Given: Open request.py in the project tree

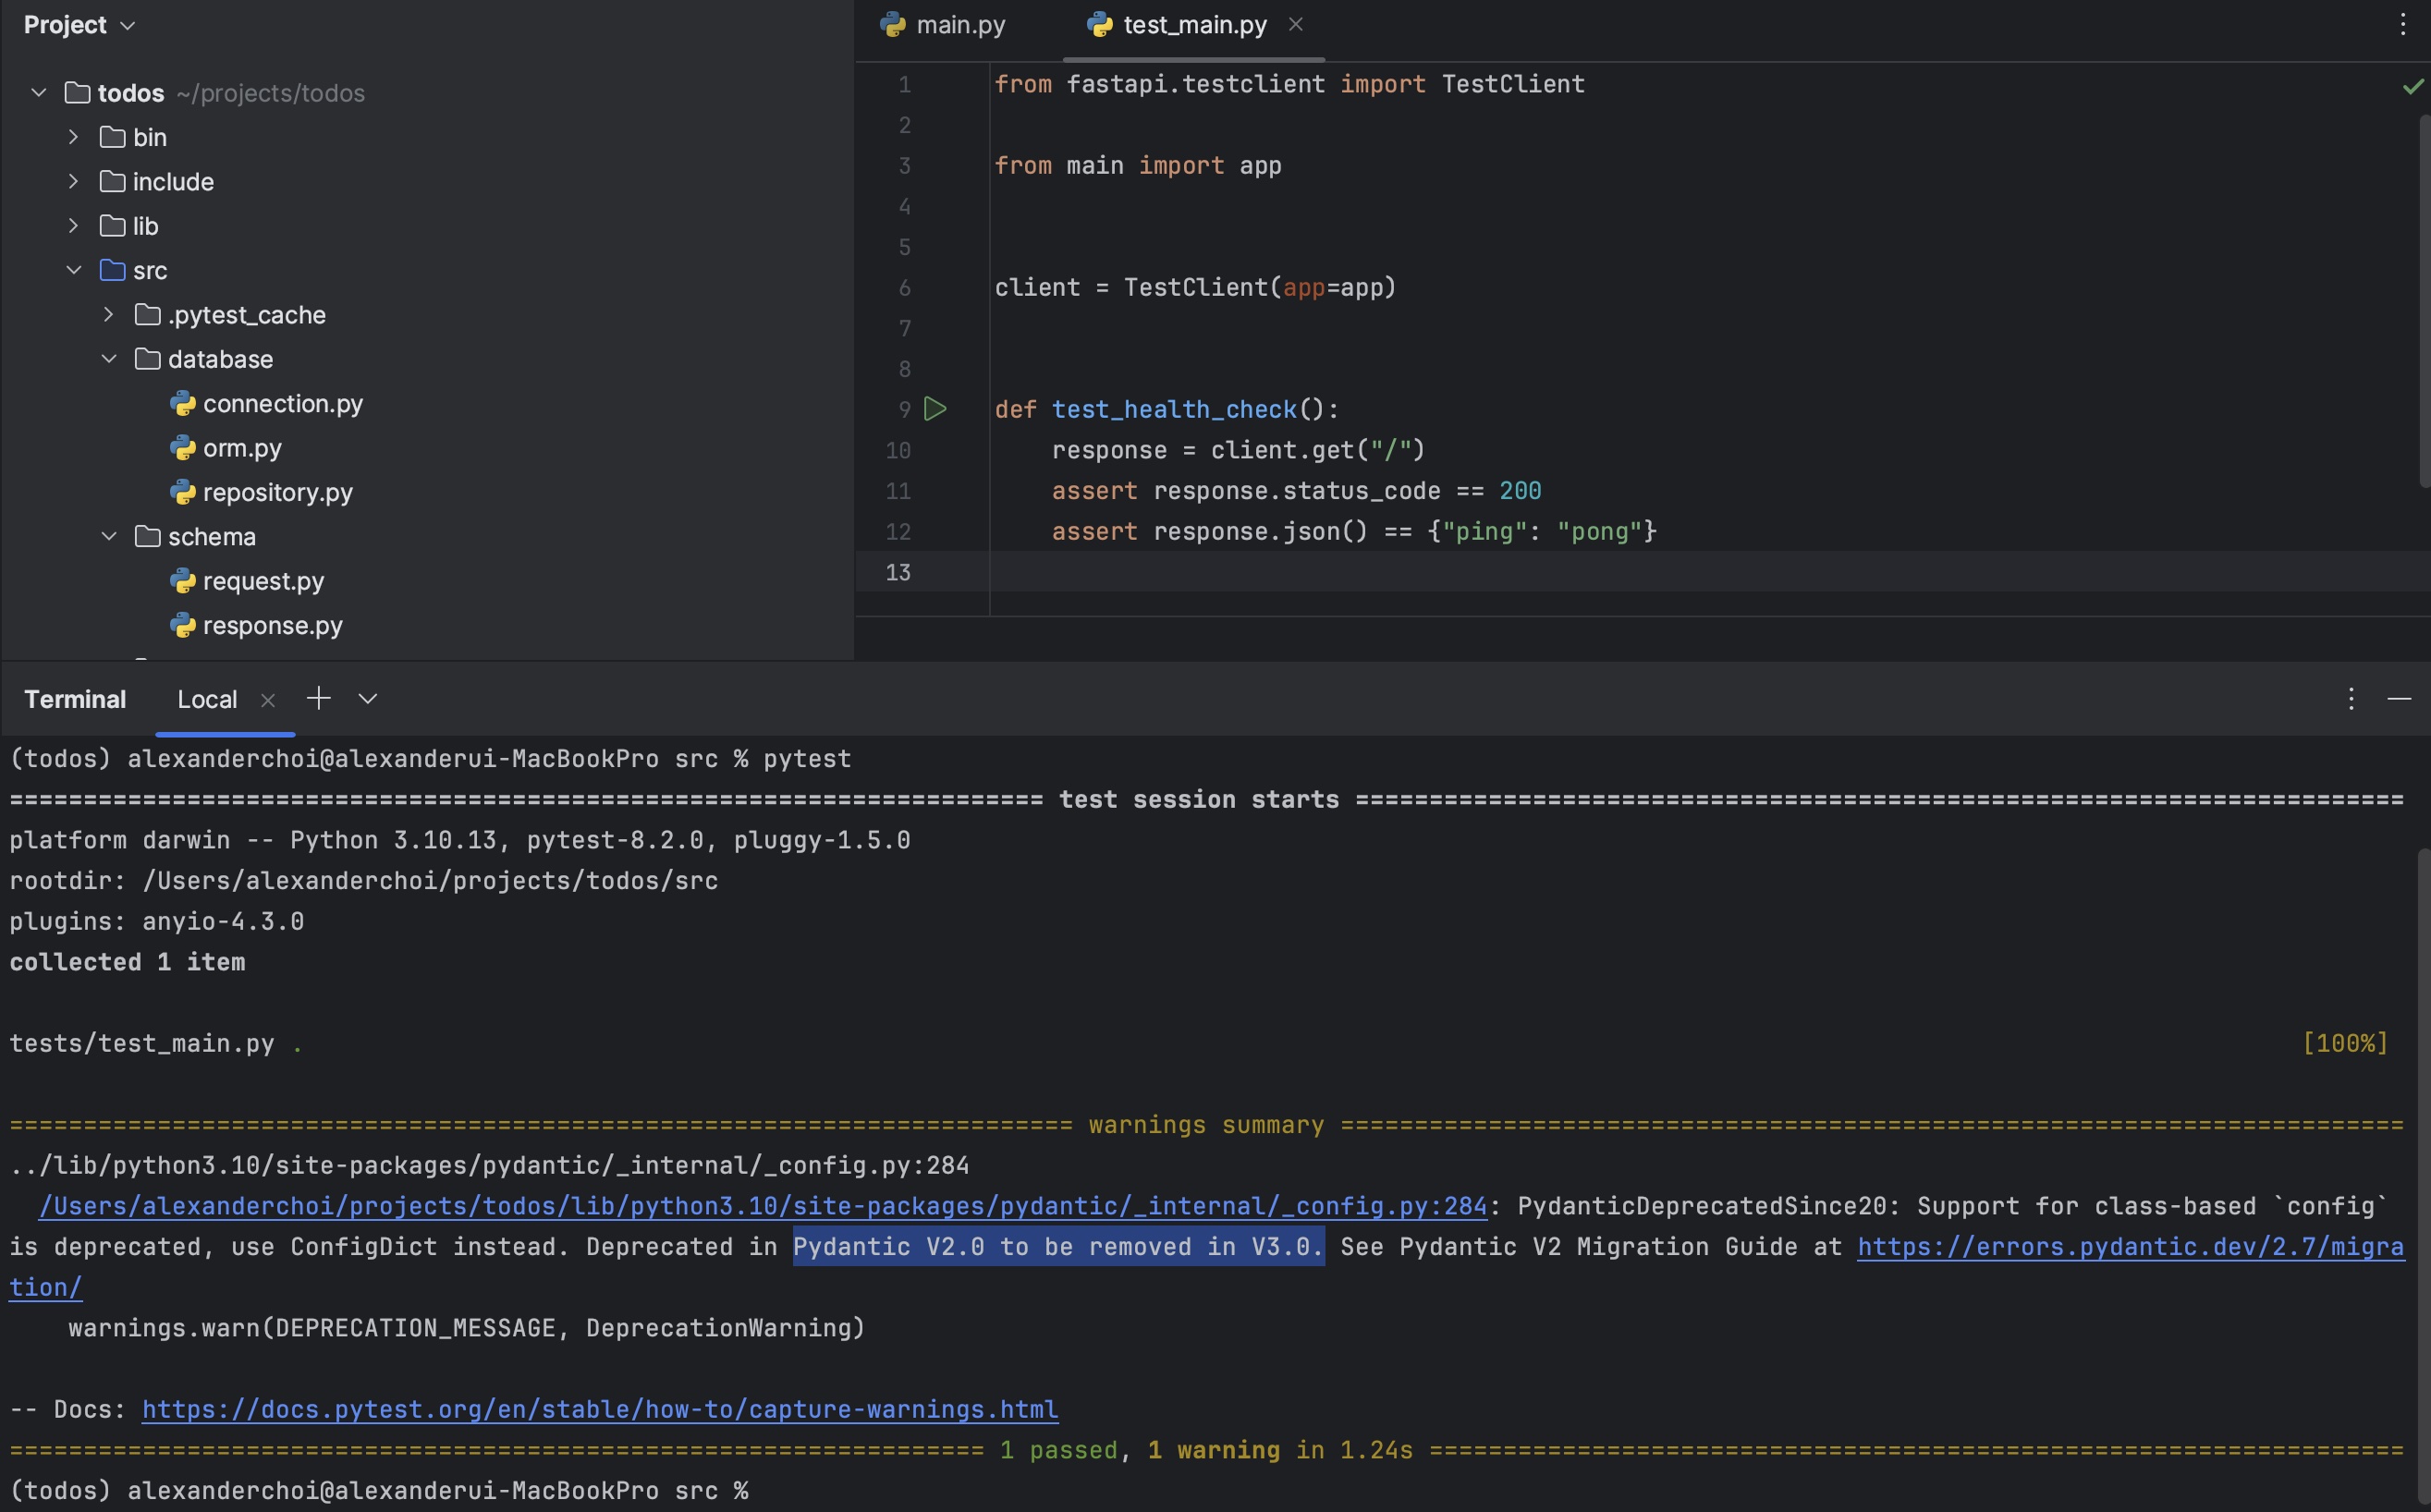Looking at the screenshot, I should (263, 581).
